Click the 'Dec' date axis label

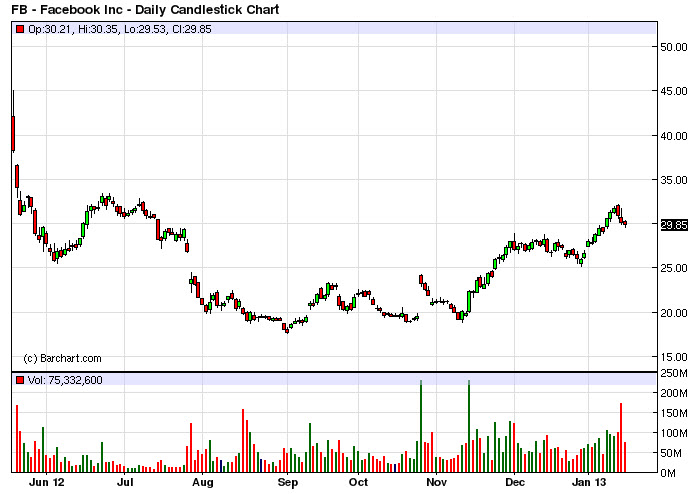tap(514, 482)
